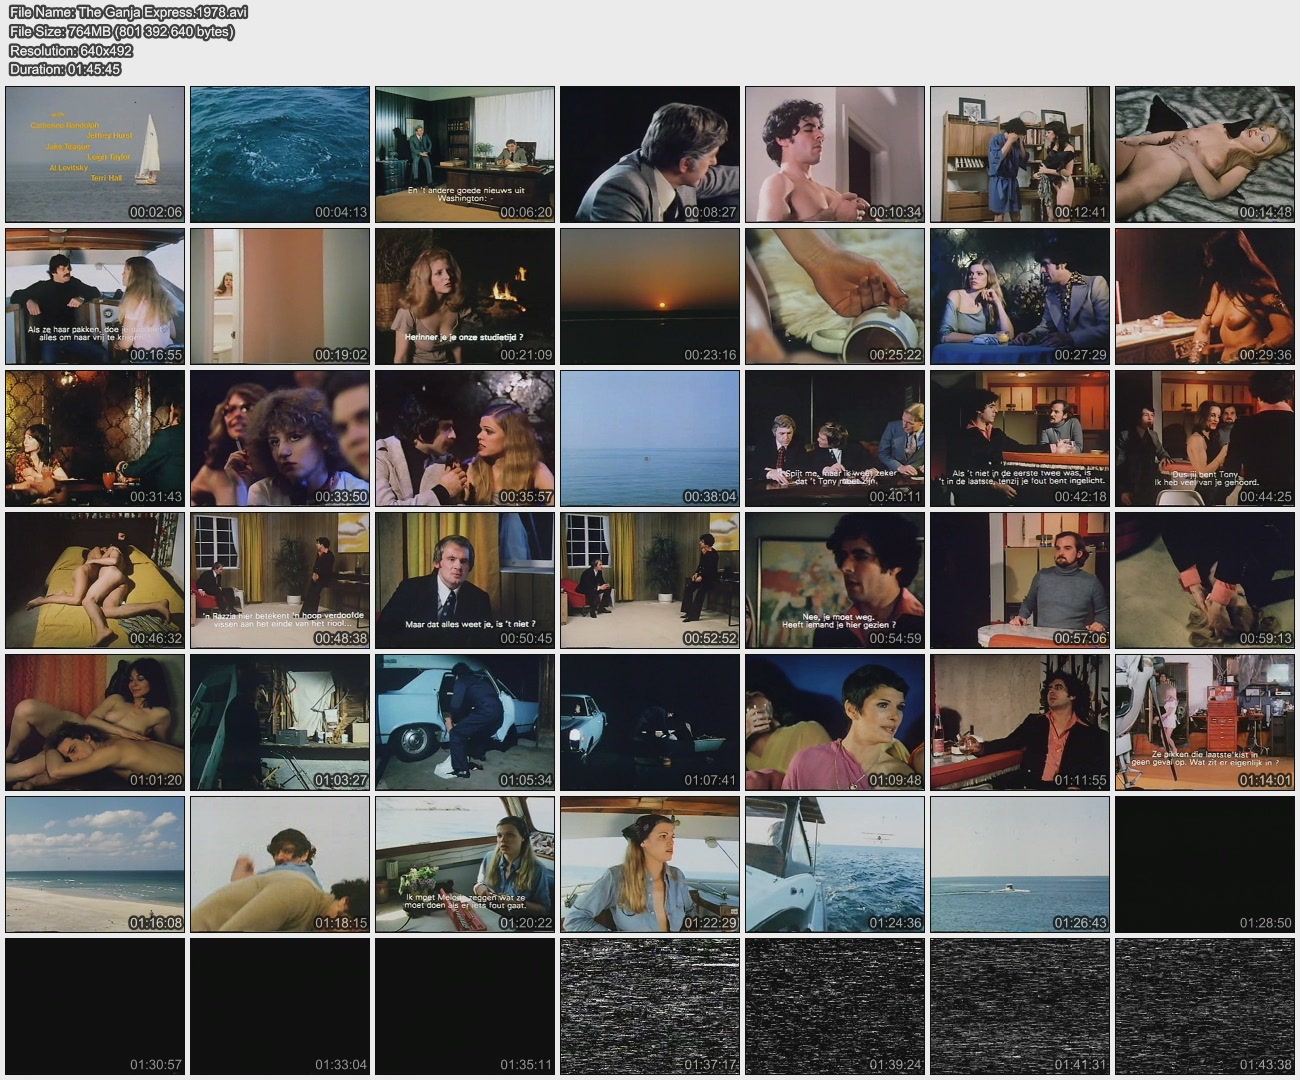This screenshot has width=1300, height=1080.
Task: Select the office desk frame at 00:06:20
Action: (x=465, y=154)
